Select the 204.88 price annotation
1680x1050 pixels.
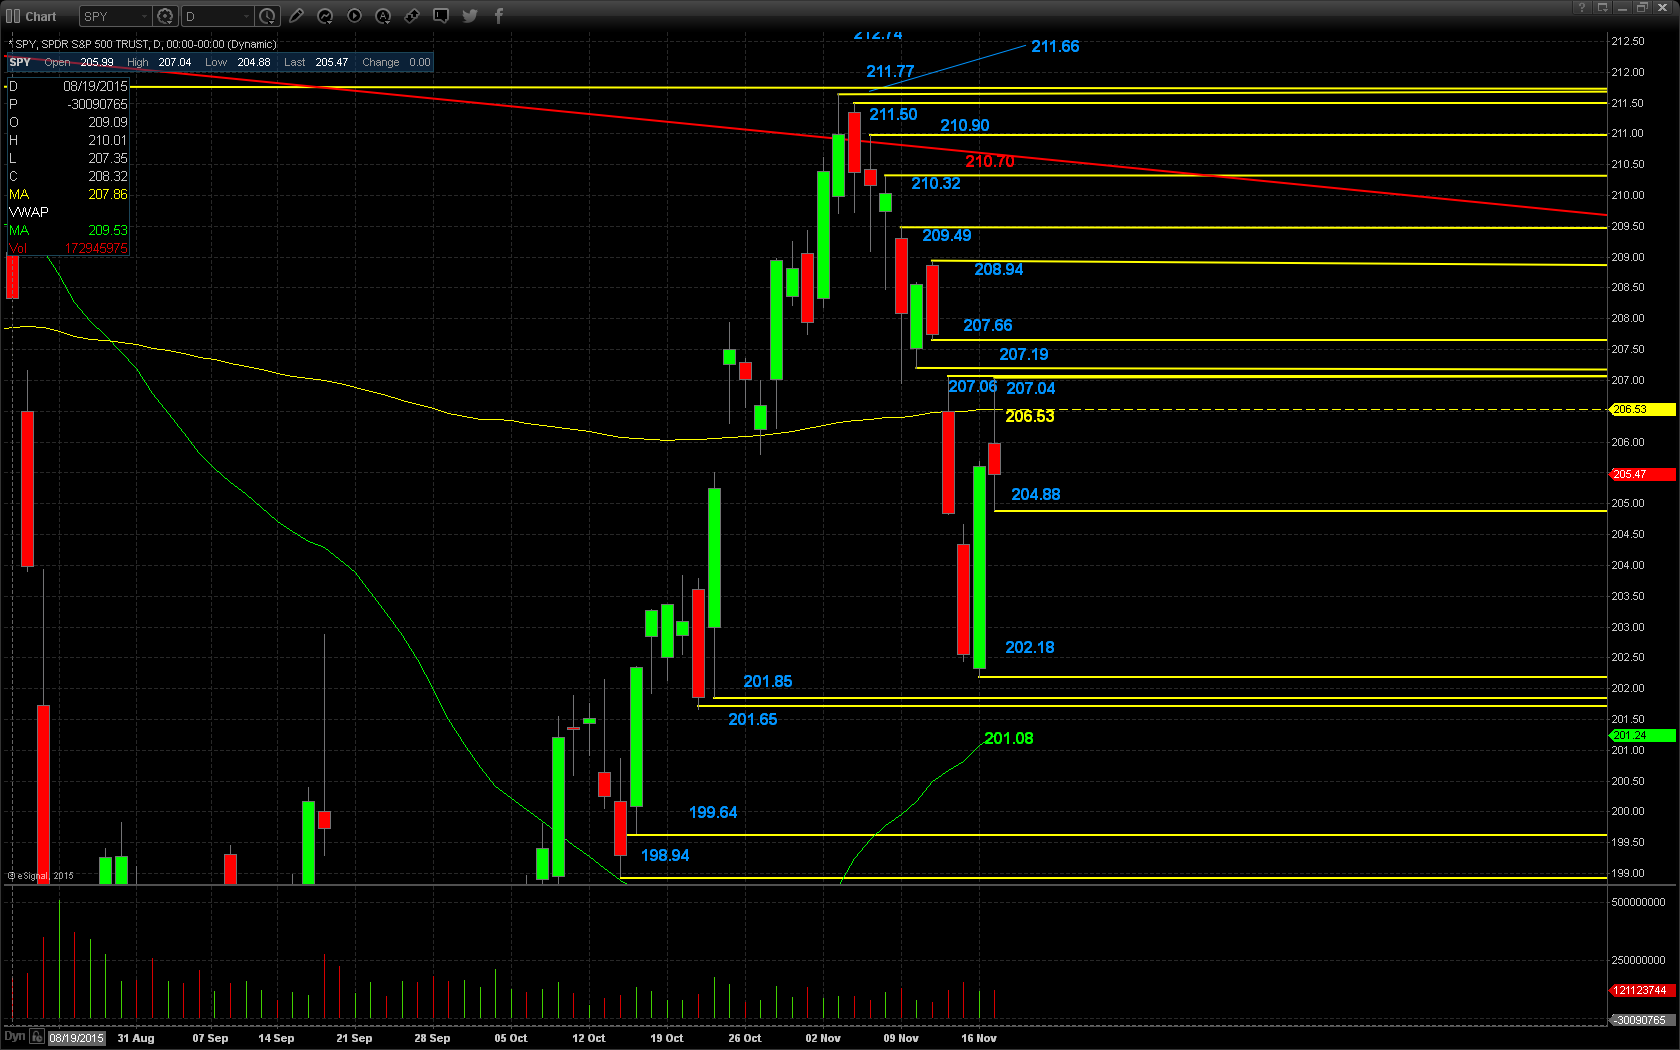(x=1036, y=494)
